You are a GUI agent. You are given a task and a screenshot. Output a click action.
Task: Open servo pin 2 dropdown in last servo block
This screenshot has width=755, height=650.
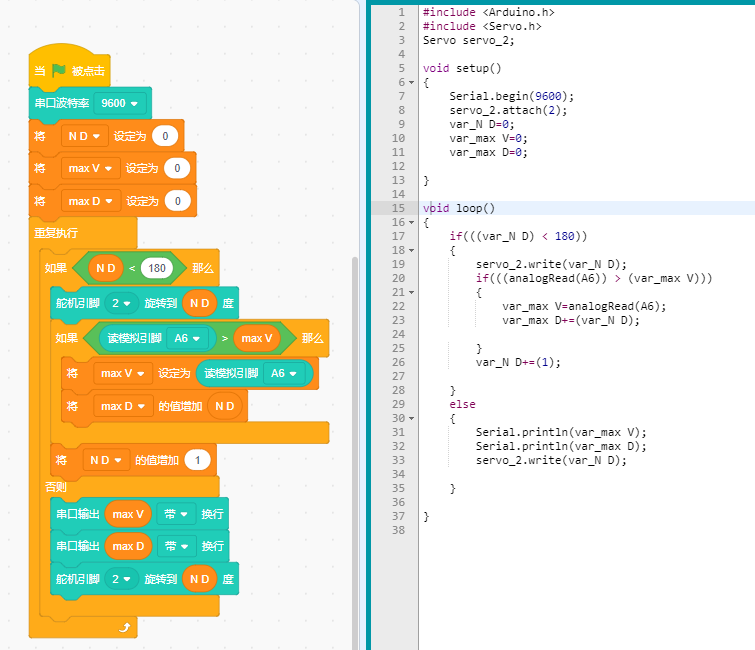[x=121, y=579]
